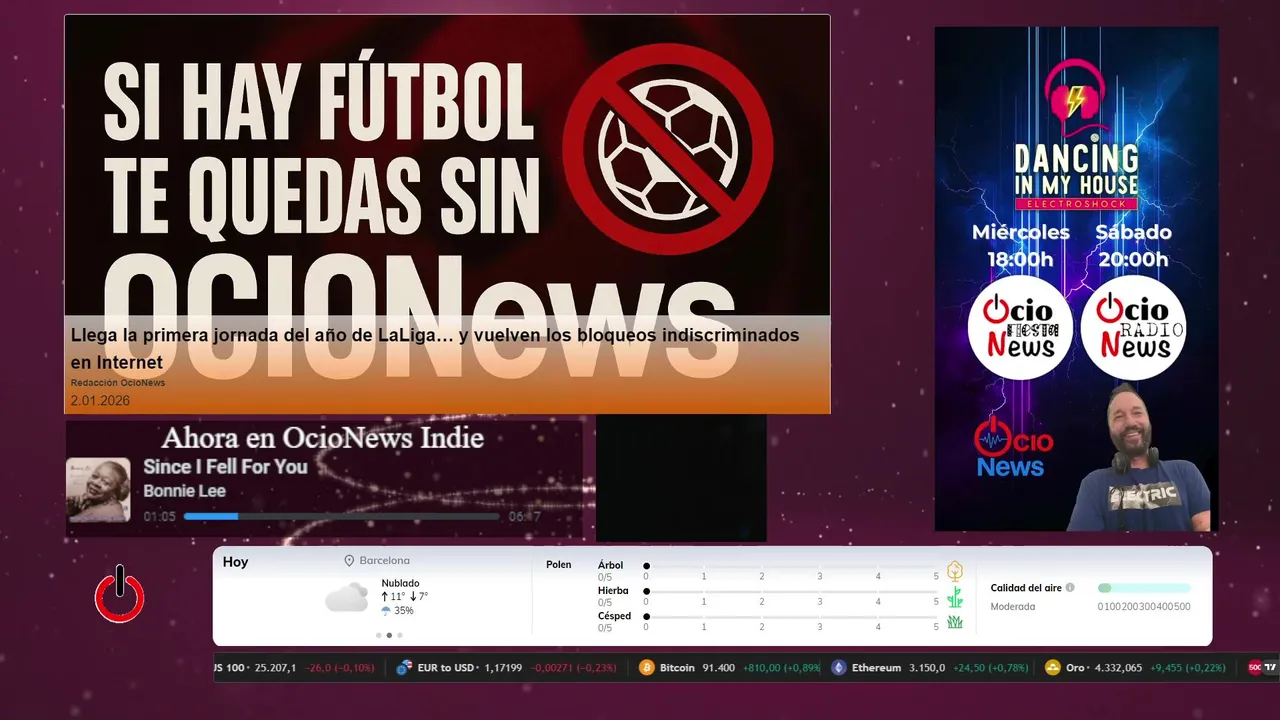Click the Ethereum price 3.150,0

tap(925, 667)
